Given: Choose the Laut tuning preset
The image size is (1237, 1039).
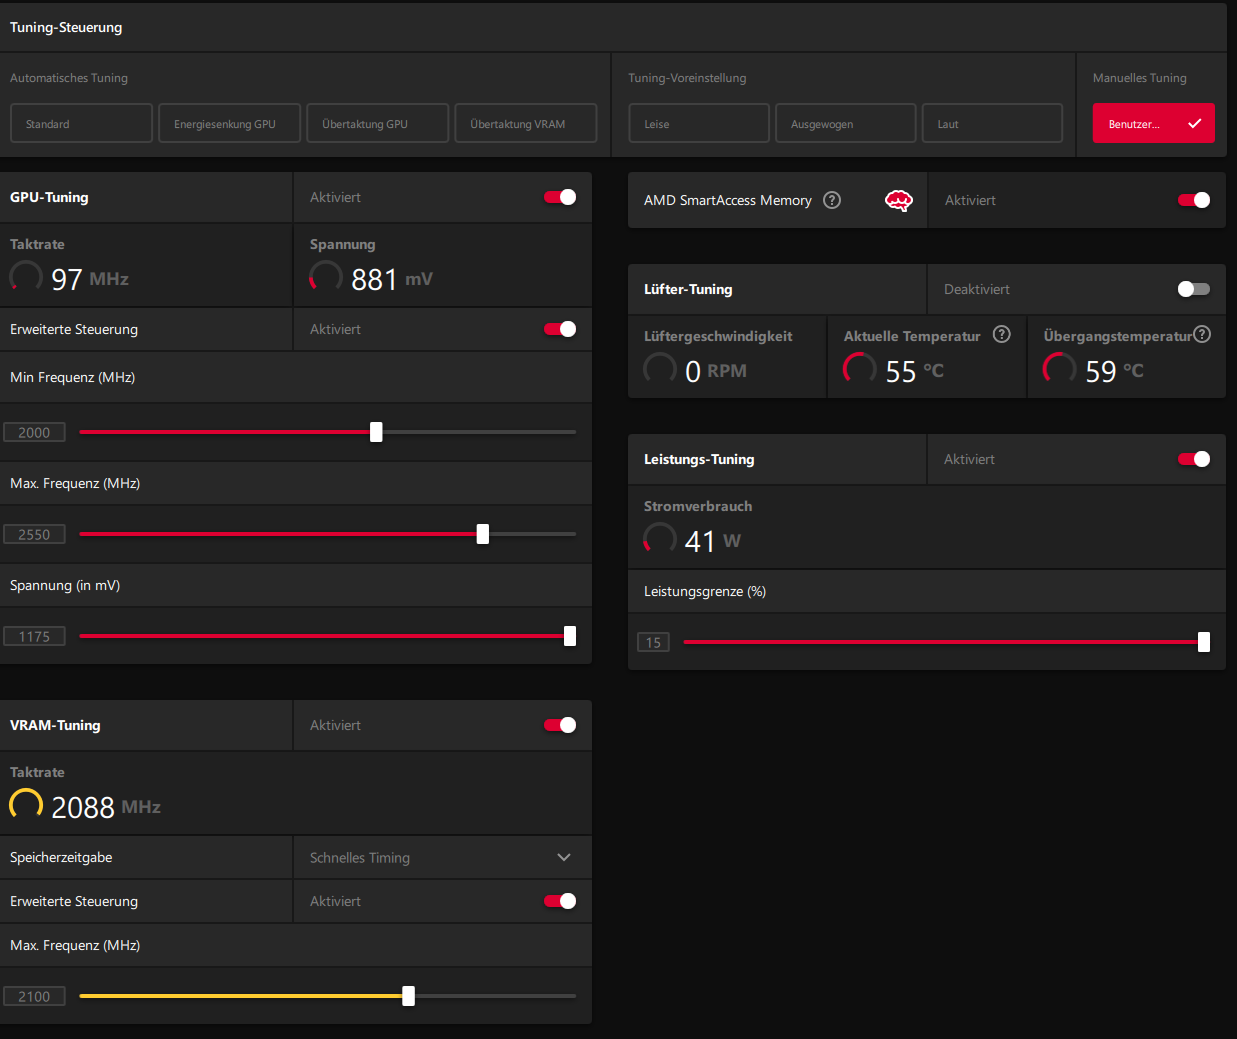Looking at the screenshot, I should point(992,123).
